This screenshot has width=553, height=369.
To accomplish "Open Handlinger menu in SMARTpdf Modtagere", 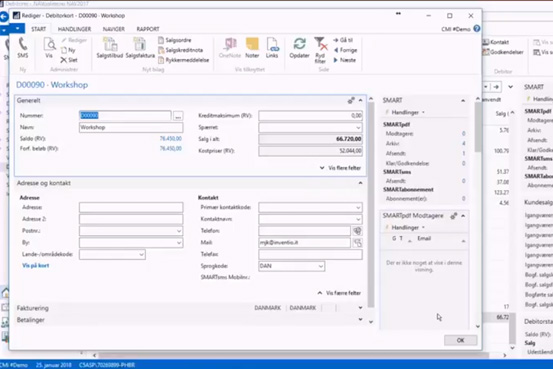I will coord(405,227).
